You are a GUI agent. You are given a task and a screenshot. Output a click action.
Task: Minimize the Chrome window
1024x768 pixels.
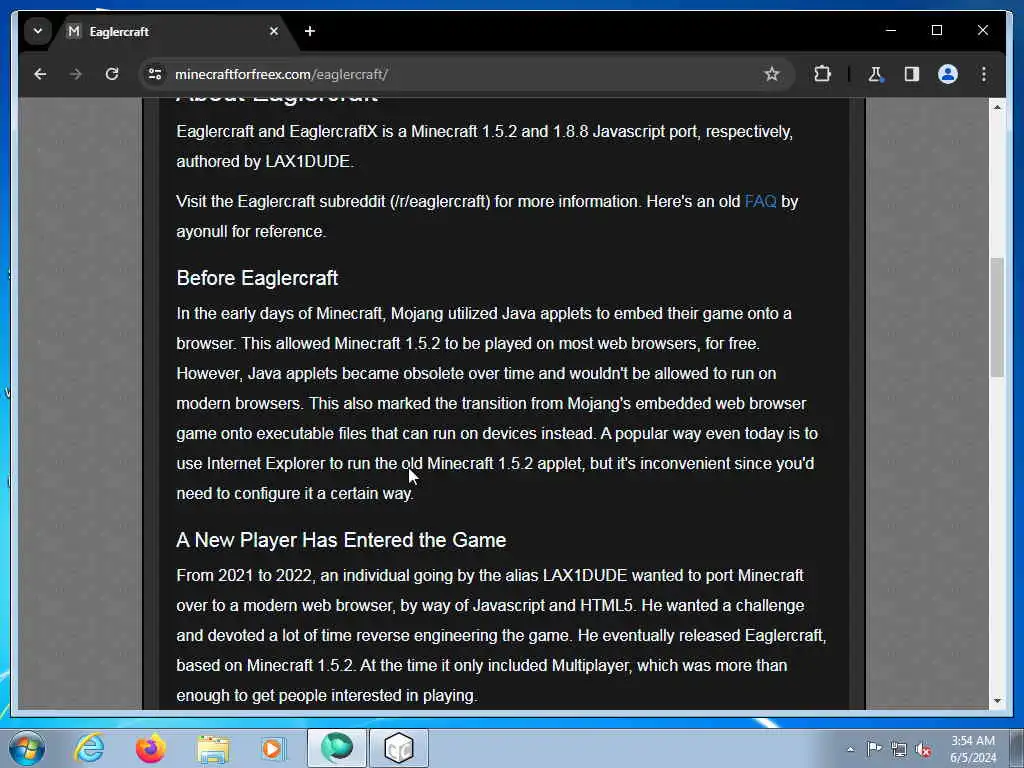coord(891,31)
